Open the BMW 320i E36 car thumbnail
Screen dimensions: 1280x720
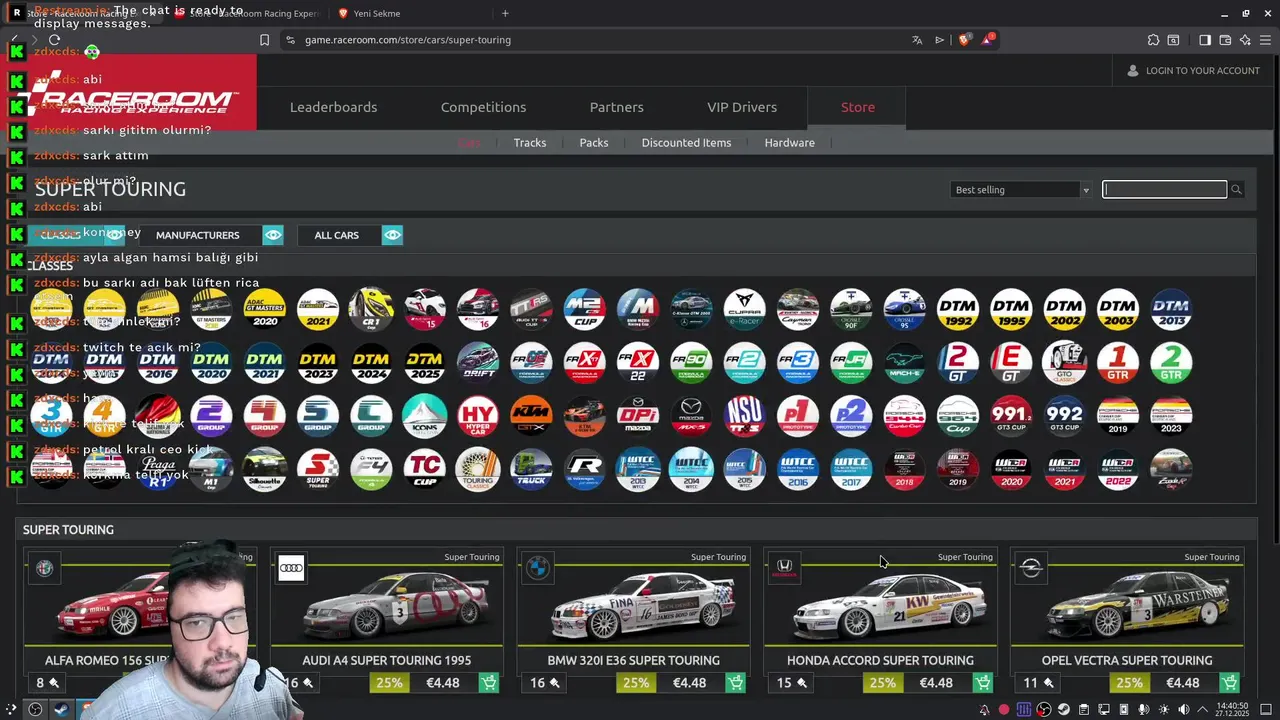click(634, 605)
